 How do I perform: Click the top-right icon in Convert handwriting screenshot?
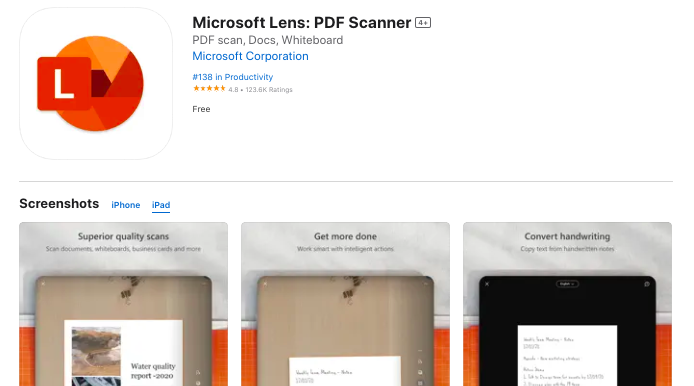(x=647, y=284)
